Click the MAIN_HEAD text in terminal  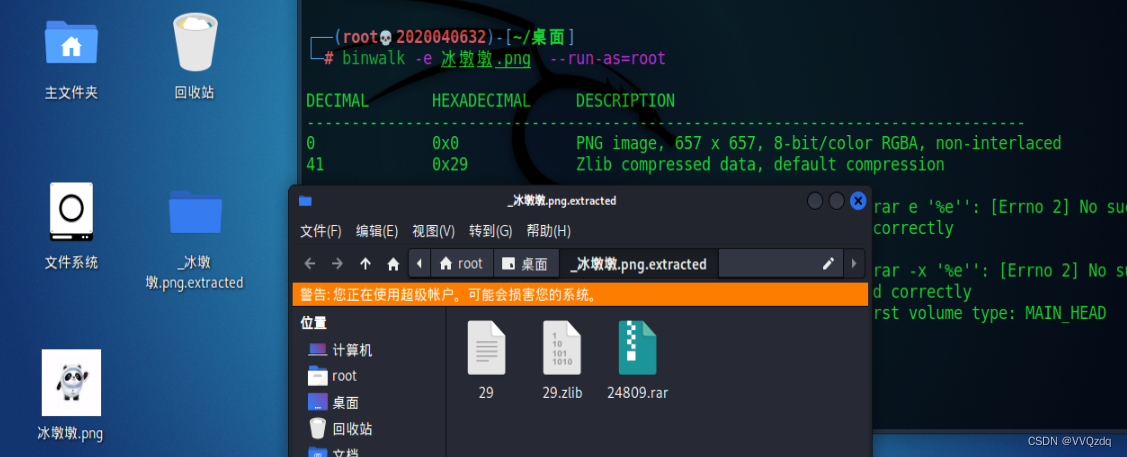[1065, 313]
